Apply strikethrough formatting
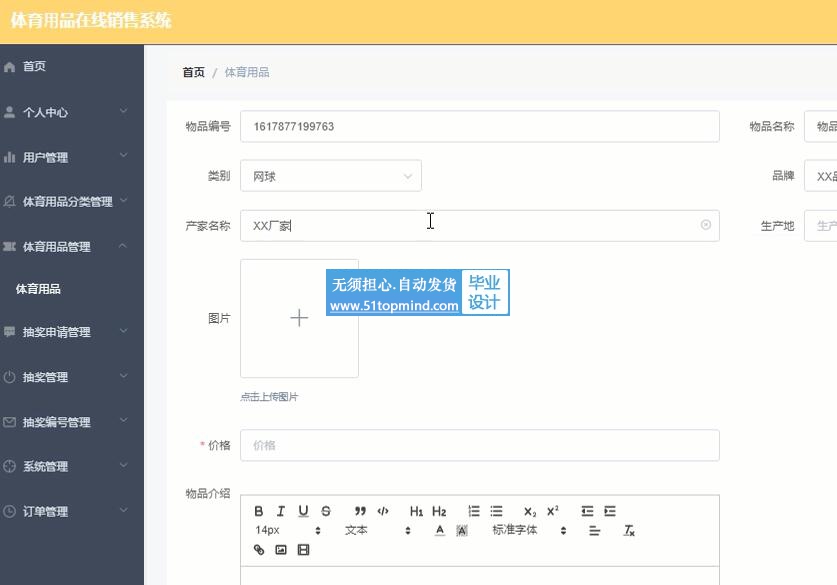Screen dimensions: 837x585 click(x=326, y=511)
